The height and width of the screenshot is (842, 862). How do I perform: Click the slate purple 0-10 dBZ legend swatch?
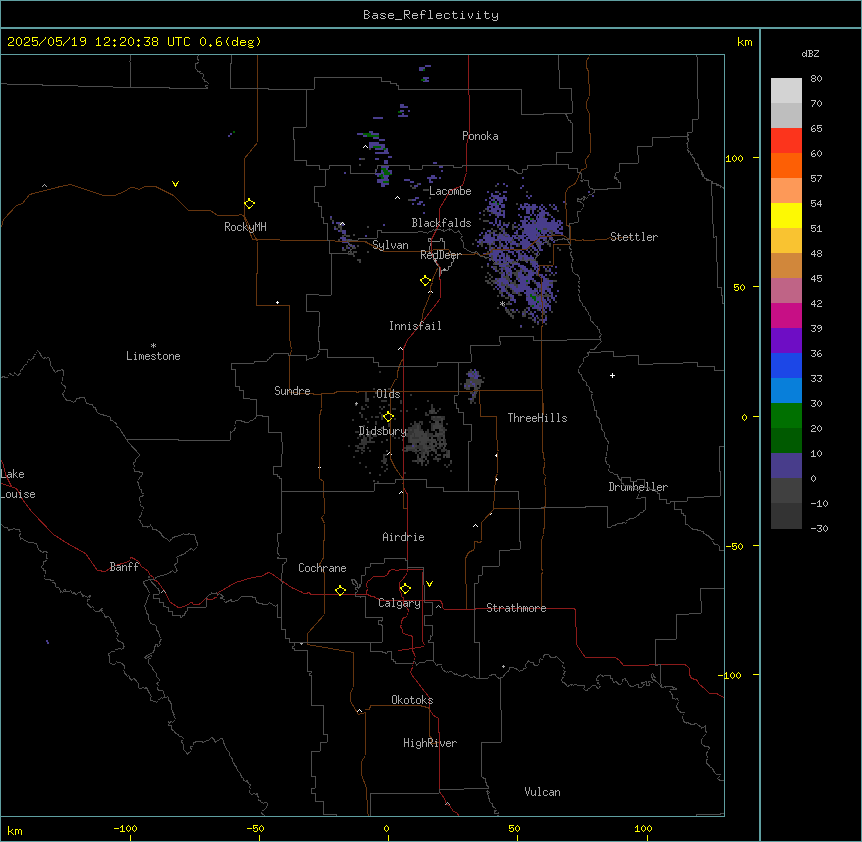[786, 466]
